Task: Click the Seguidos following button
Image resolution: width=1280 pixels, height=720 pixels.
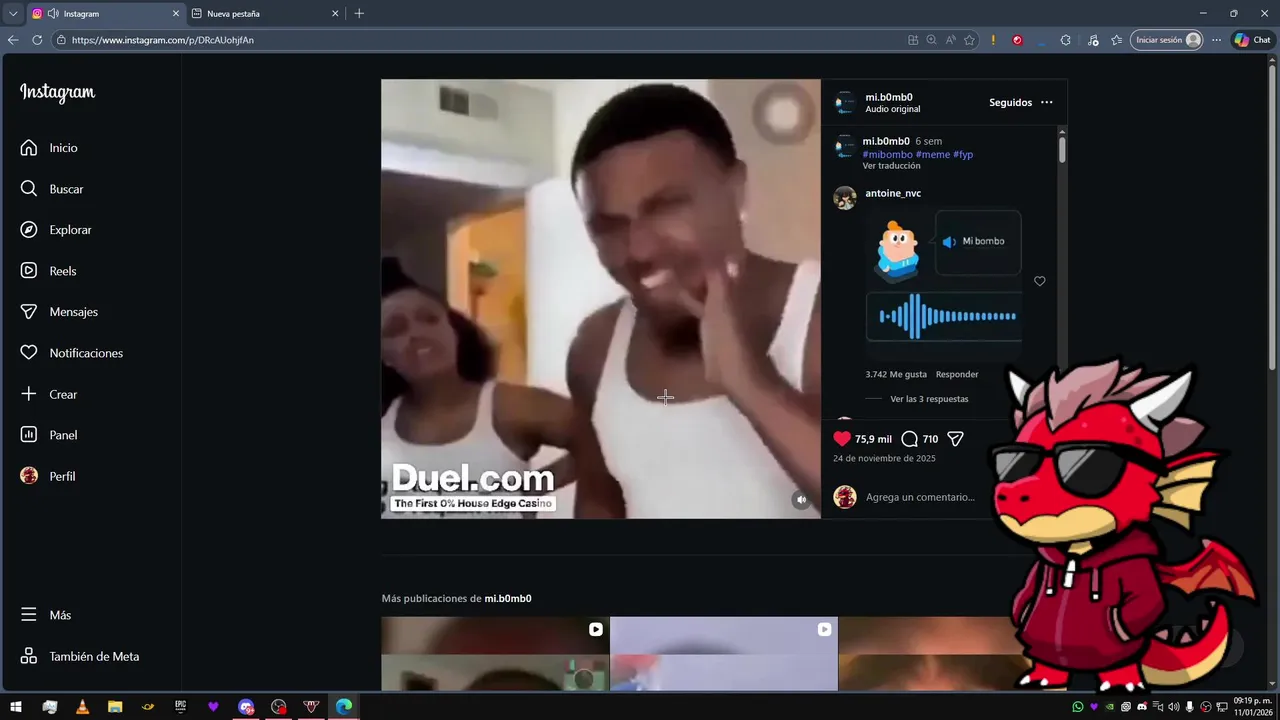Action: (1010, 102)
